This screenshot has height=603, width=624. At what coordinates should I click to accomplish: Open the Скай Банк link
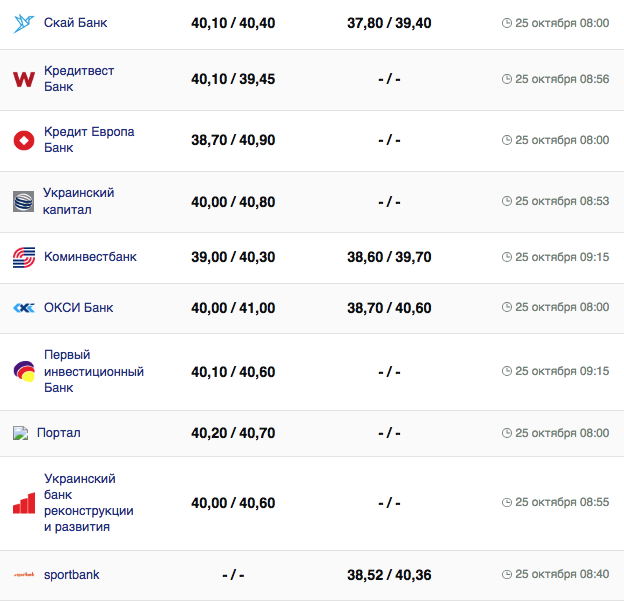[x=76, y=22]
